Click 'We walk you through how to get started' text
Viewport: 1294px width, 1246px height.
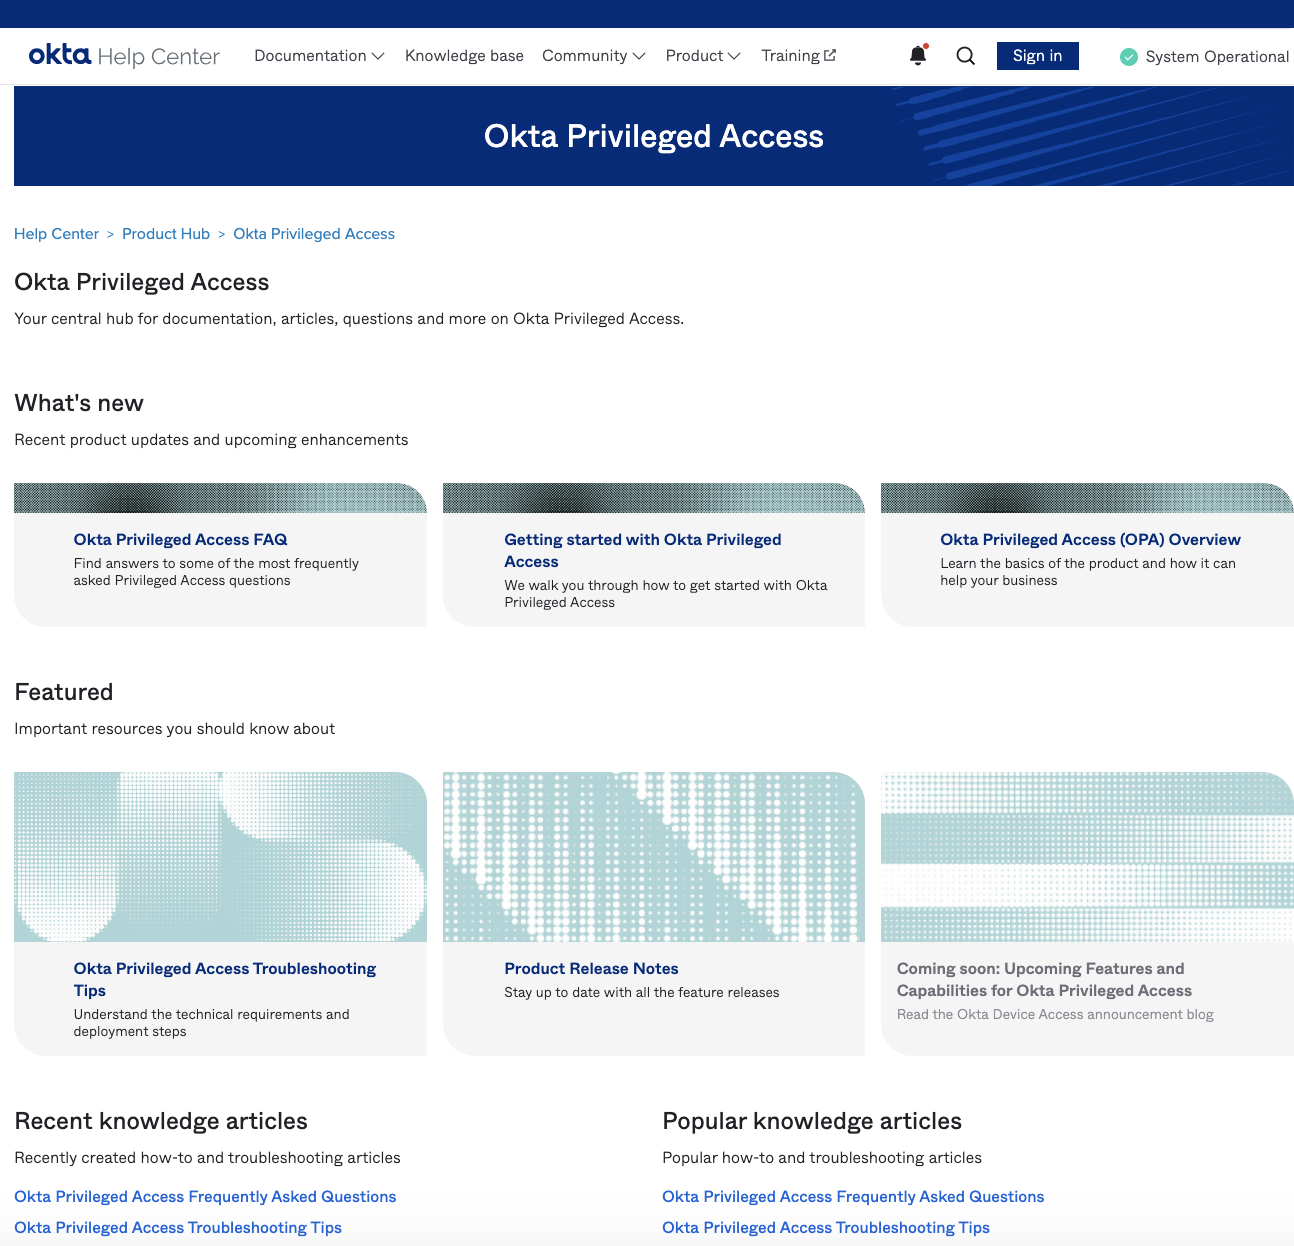666,594
